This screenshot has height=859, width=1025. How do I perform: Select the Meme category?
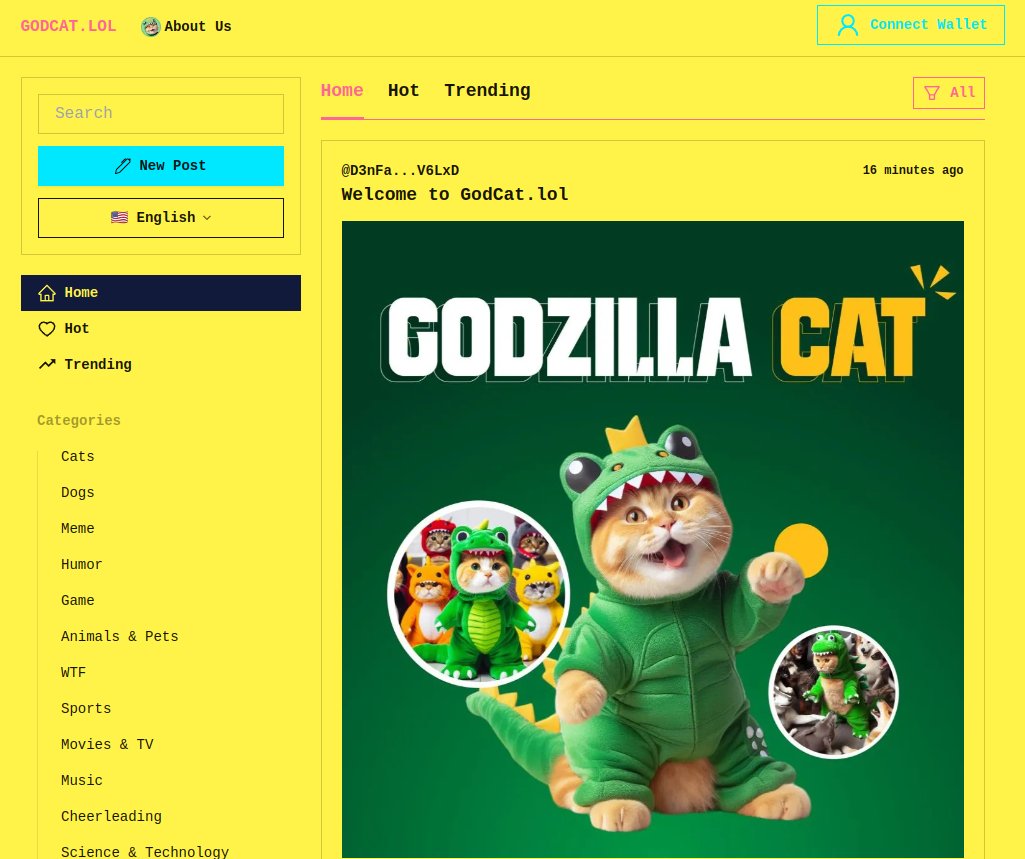(x=78, y=529)
